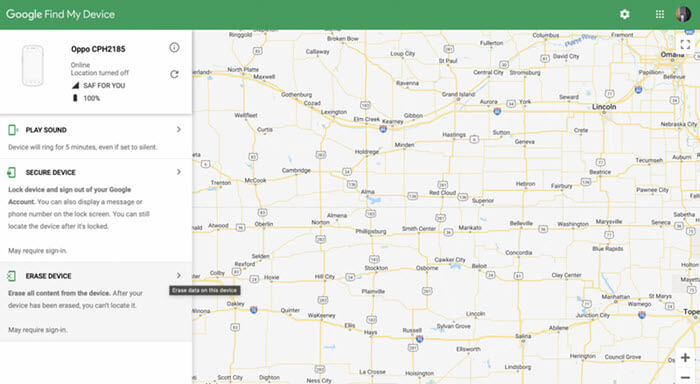Viewport: 700px width, 384px height.
Task: Click the Play Sound phone icon
Action: coord(12,130)
